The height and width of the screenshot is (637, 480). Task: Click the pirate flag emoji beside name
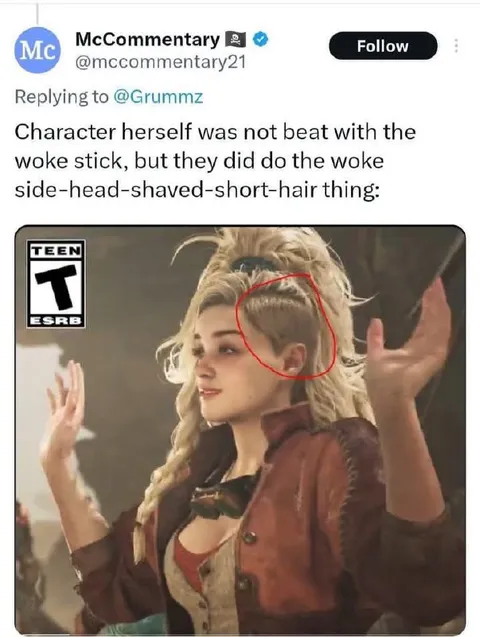click(235, 39)
